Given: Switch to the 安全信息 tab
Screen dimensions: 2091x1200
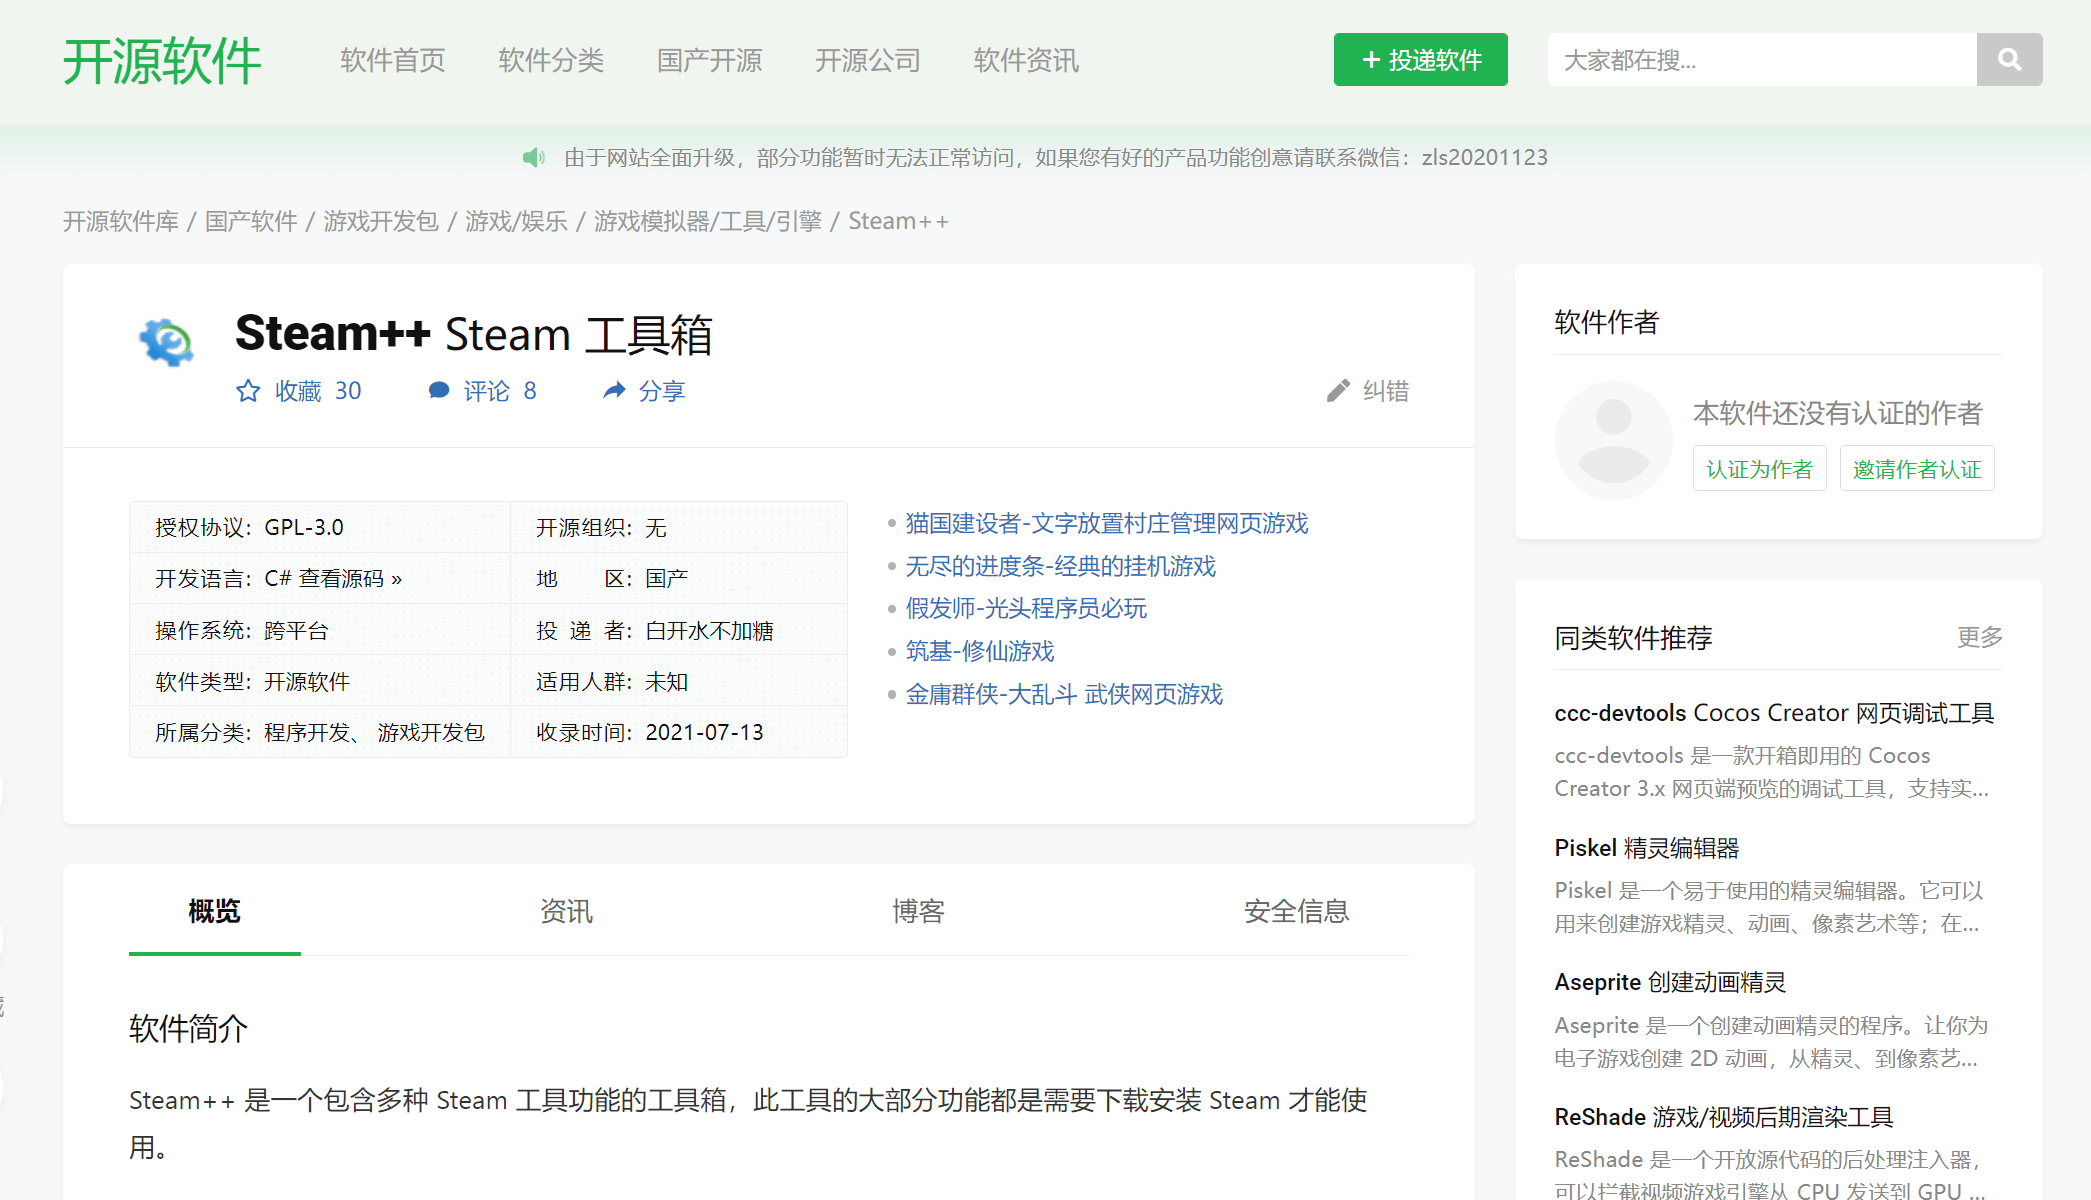Looking at the screenshot, I should point(1296,911).
